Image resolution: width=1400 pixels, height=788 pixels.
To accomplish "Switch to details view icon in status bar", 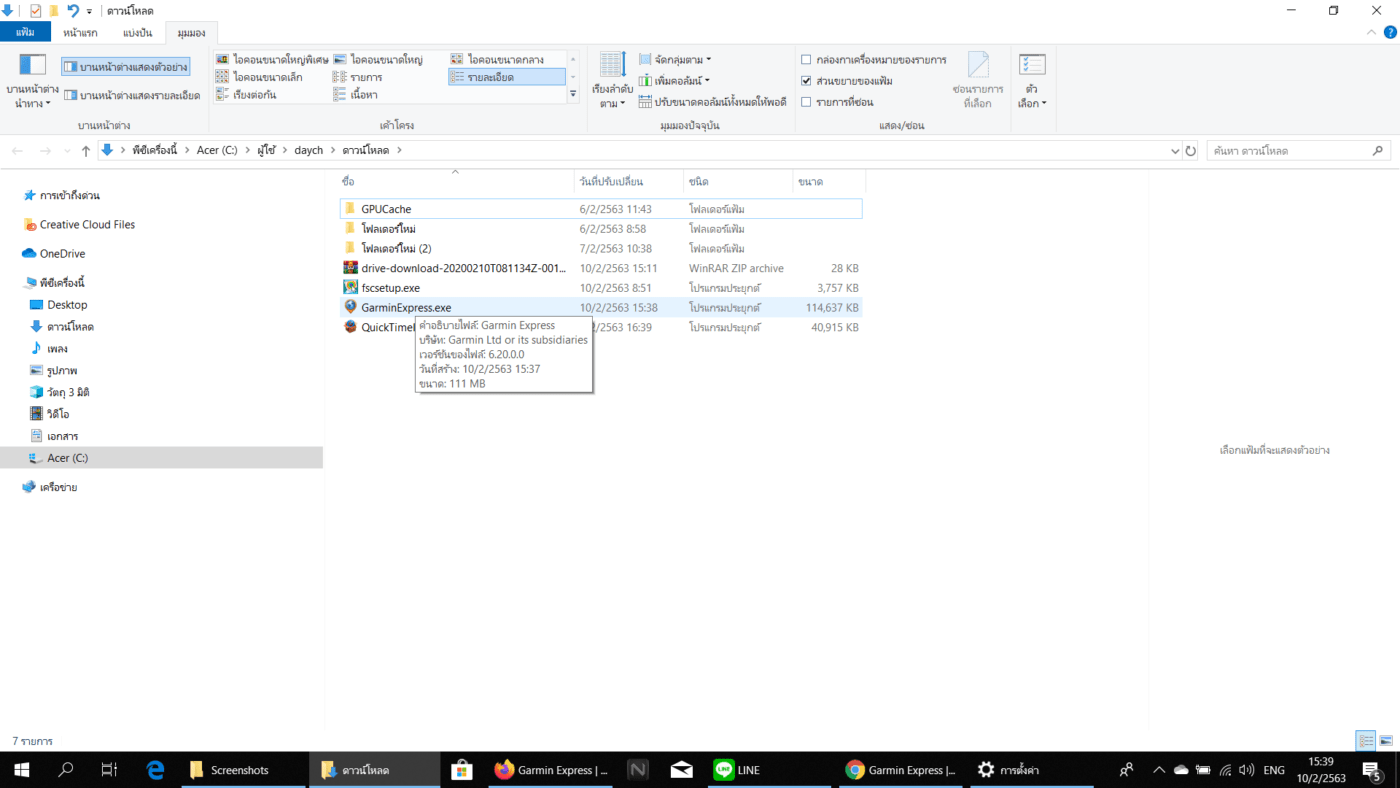I will click(1366, 741).
